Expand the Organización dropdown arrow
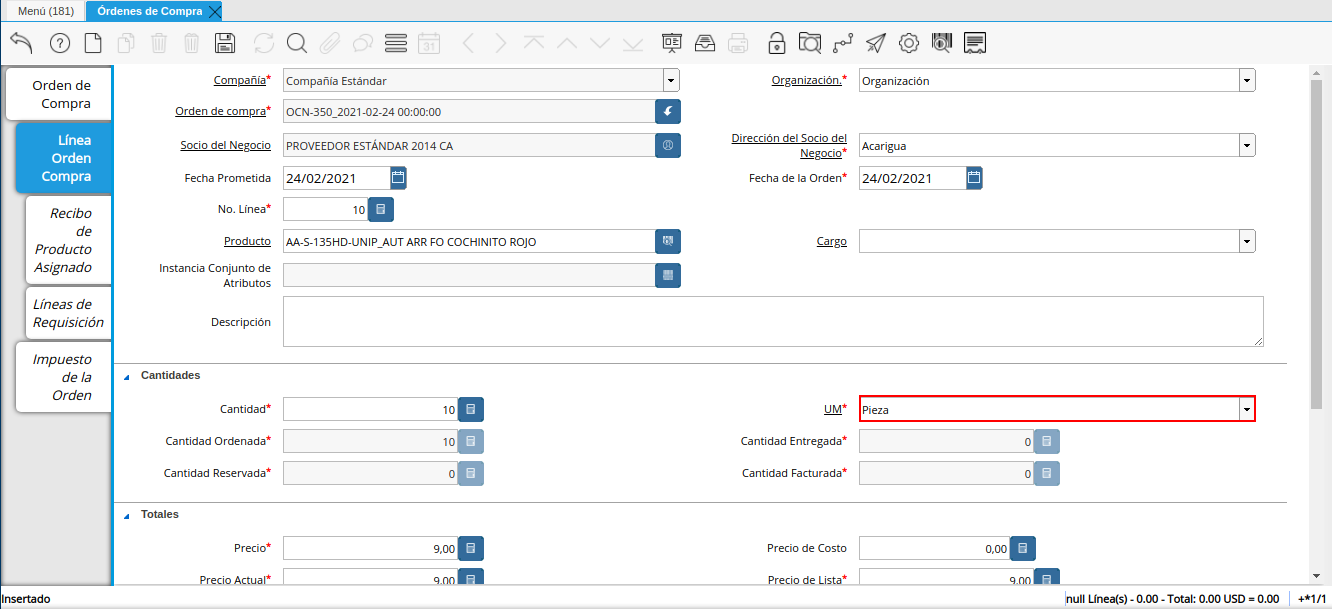Screen dimensions: 1332x609 pos(1247,80)
